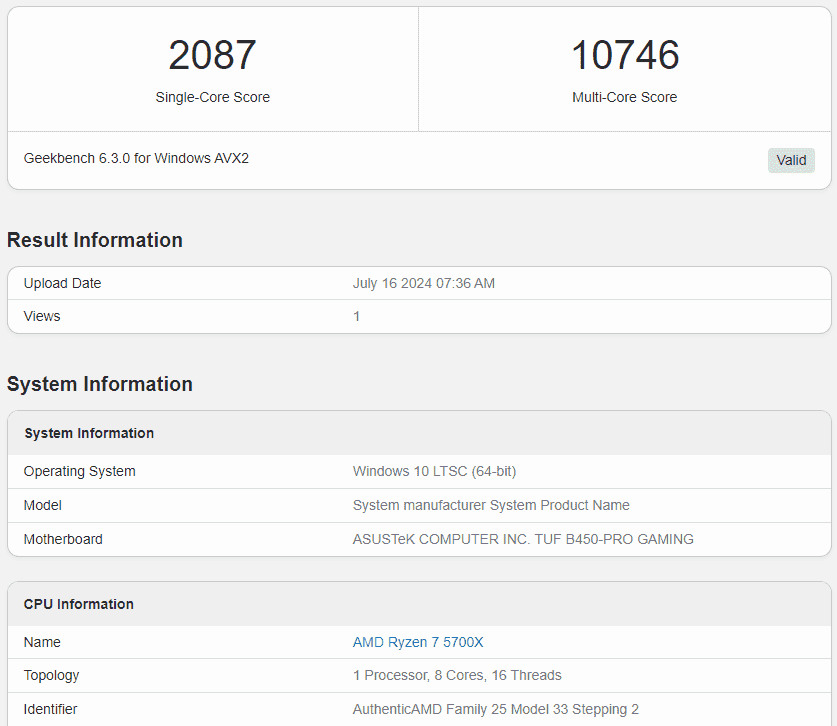Click the Valid status badge
This screenshot has width=837, height=726.
pos(791,160)
